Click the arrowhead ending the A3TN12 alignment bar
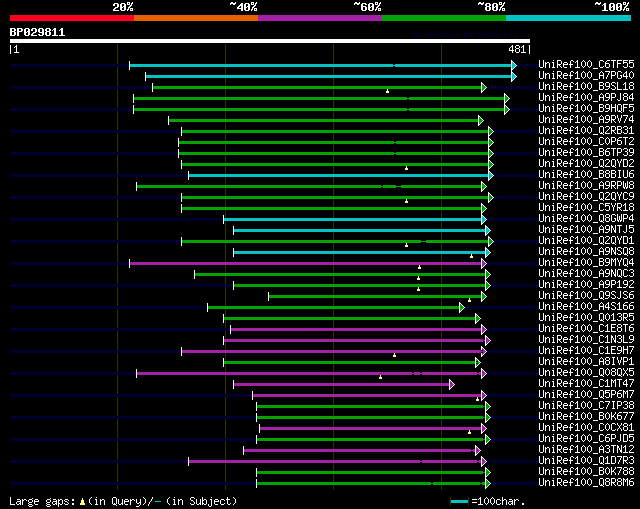This screenshot has height=509, width=640. coord(478,451)
